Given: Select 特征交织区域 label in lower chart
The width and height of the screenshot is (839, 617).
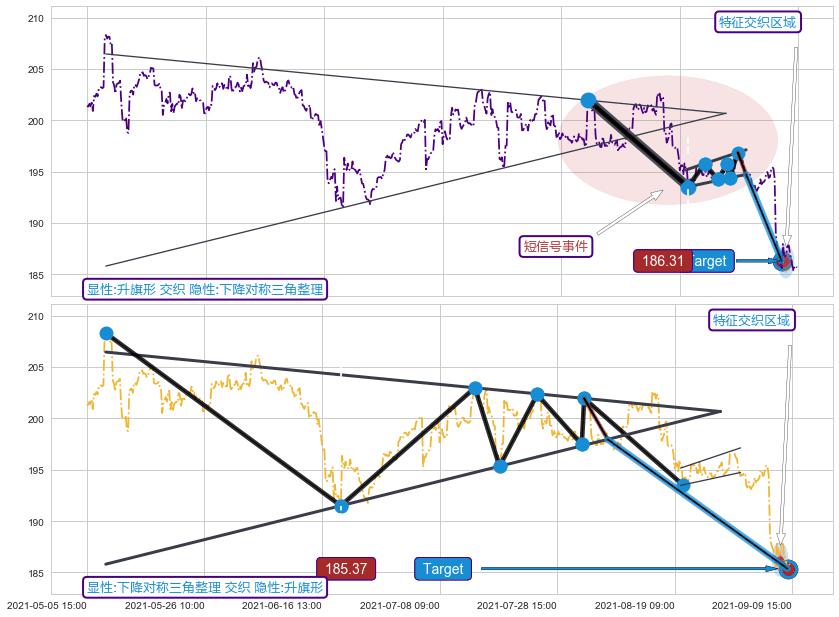Looking at the screenshot, I should coord(751,320).
